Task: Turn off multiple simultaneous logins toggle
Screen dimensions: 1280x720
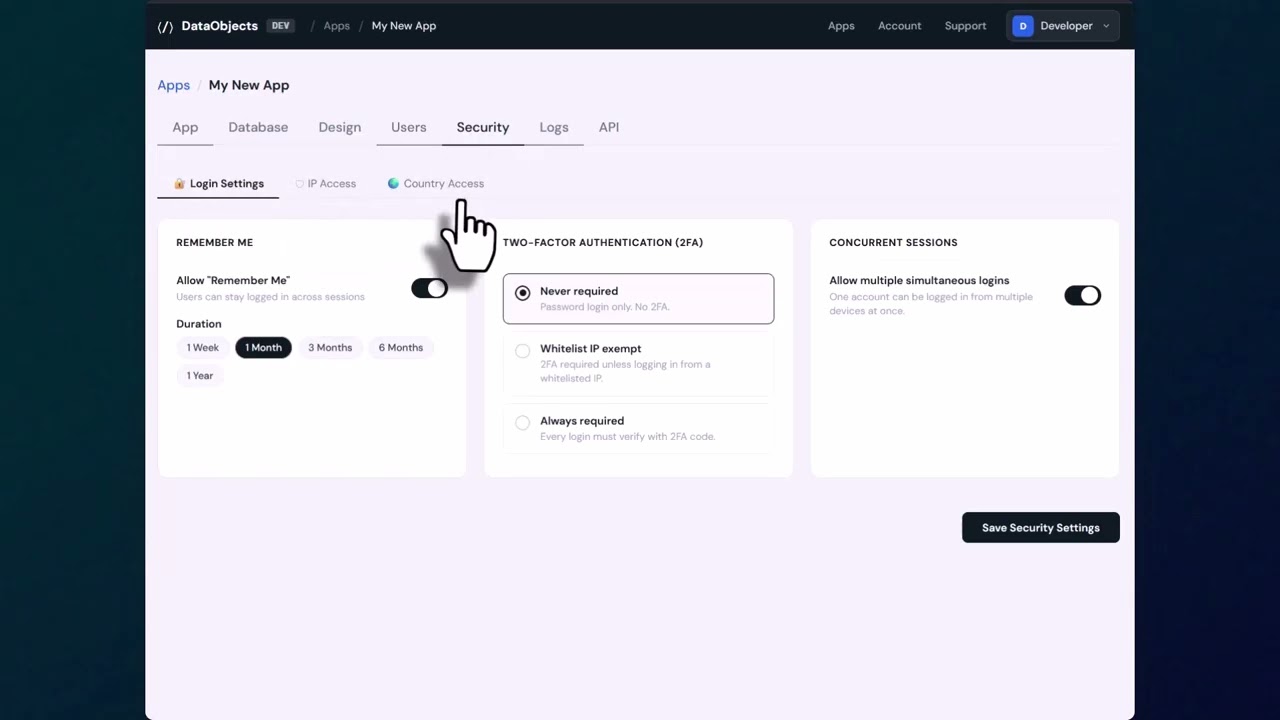Action: [x=1083, y=295]
